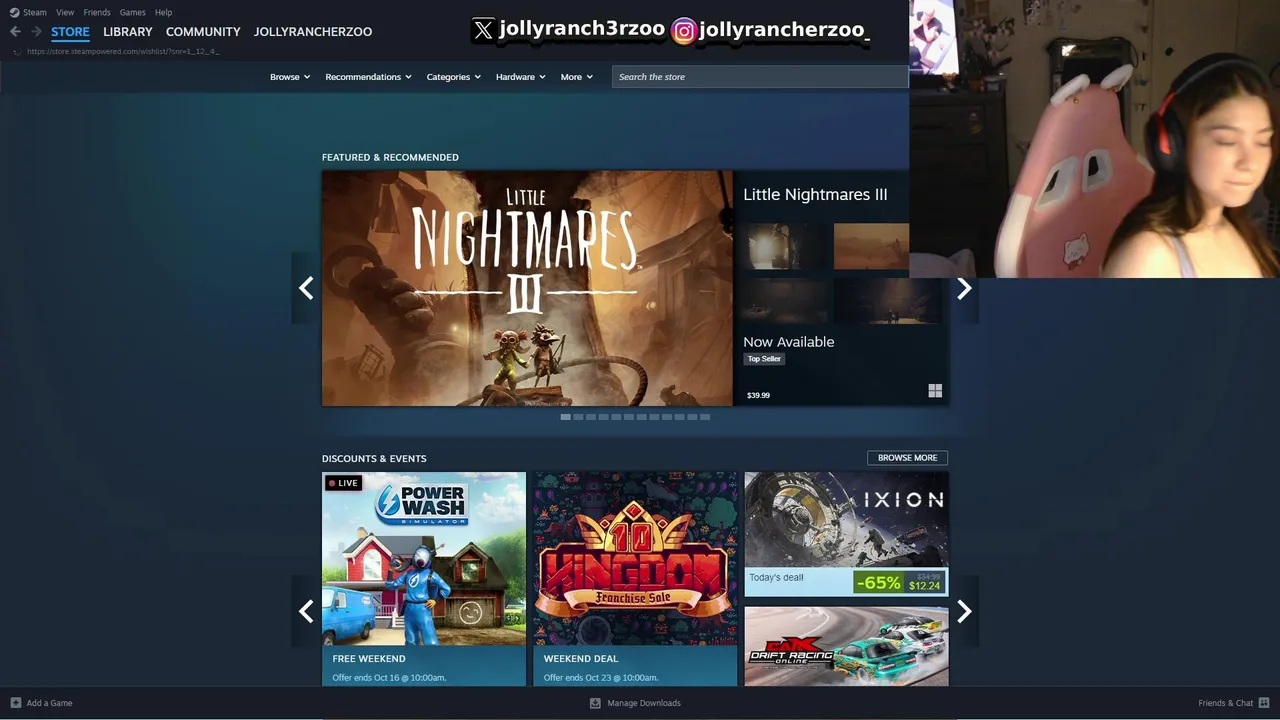Click the BROWSE MORE button
1280x720 pixels.
tap(907, 458)
